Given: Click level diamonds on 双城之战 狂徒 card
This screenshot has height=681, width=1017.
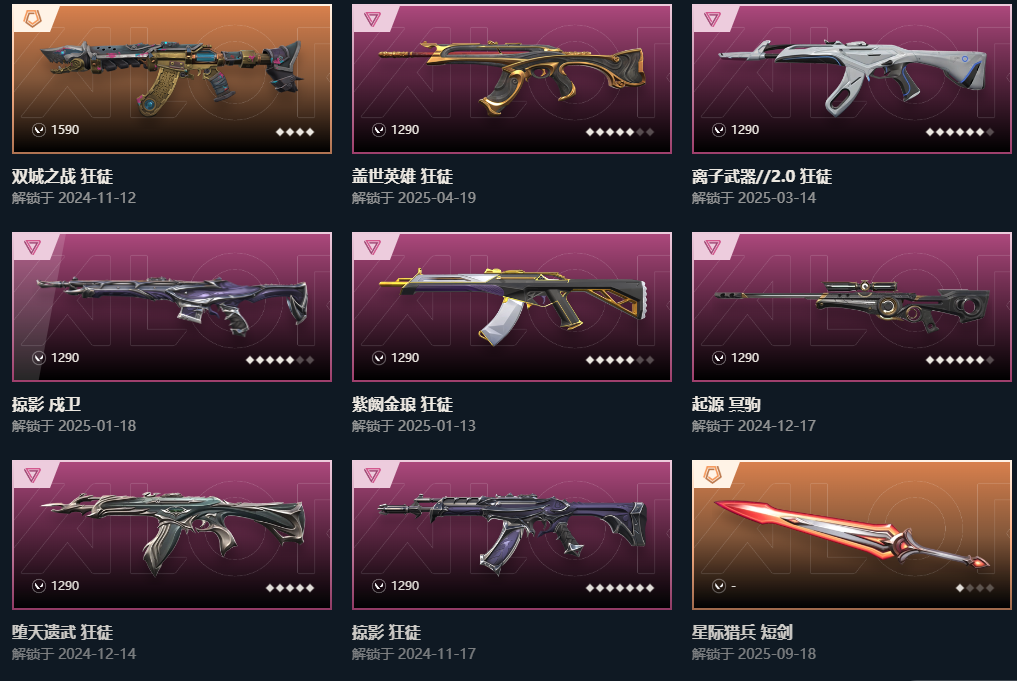Looking at the screenshot, I should (x=295, y=132).
